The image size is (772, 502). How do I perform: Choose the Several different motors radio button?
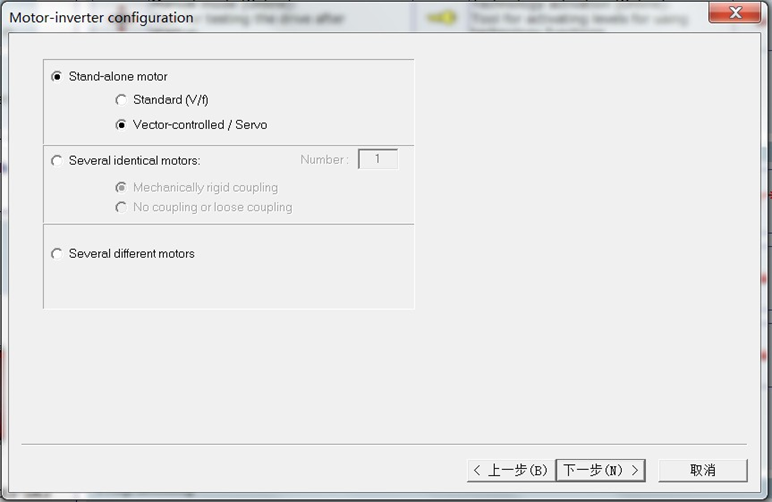click(57, 254)
